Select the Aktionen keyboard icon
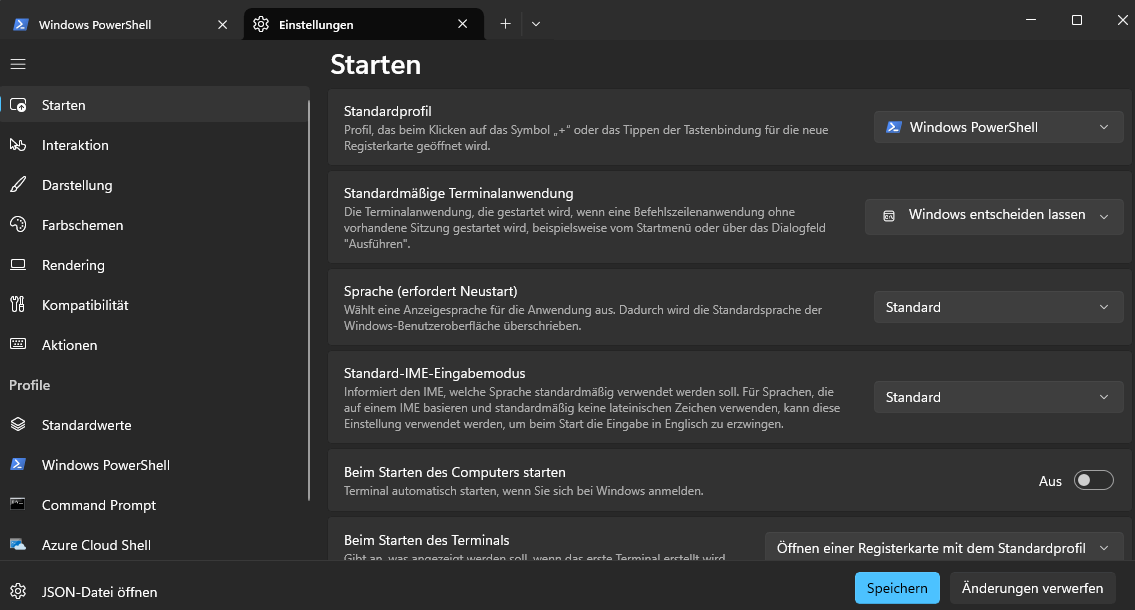Image resolution: width=1135 pixels, height=610 pixels. pos(18,345)
